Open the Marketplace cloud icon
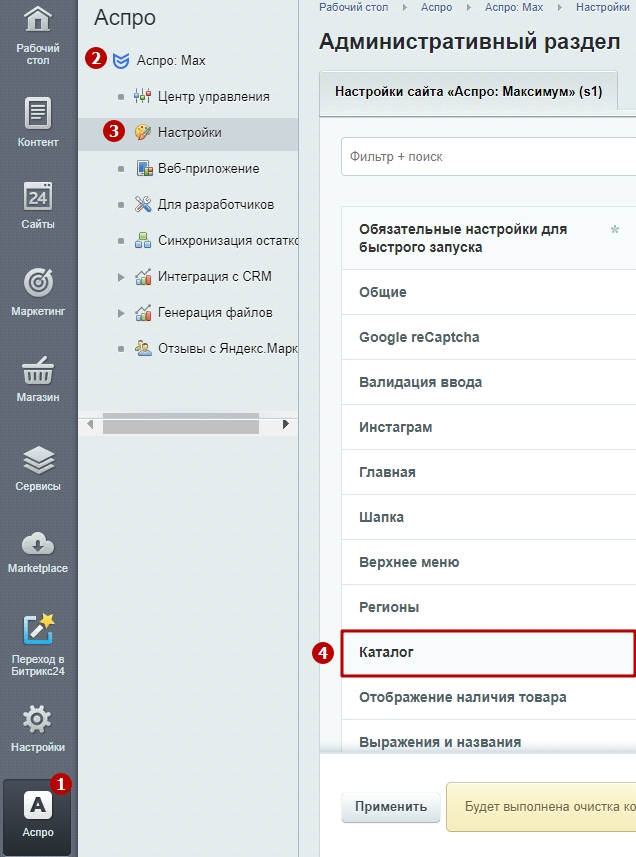The width and height of the screenshot is (636, 857). [x=38, y=544]
